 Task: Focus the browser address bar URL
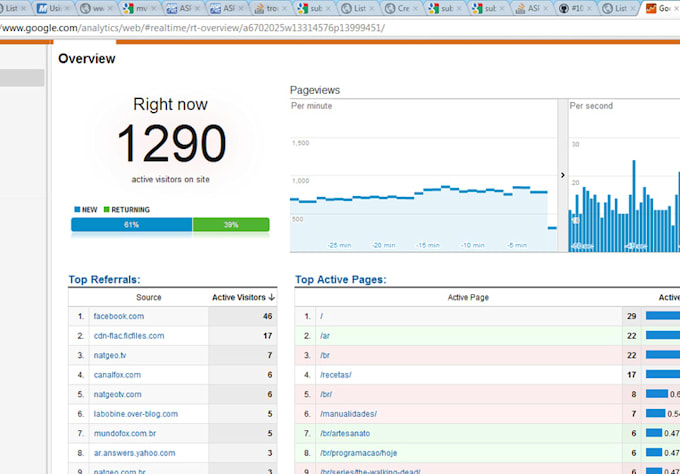point(192,28)
